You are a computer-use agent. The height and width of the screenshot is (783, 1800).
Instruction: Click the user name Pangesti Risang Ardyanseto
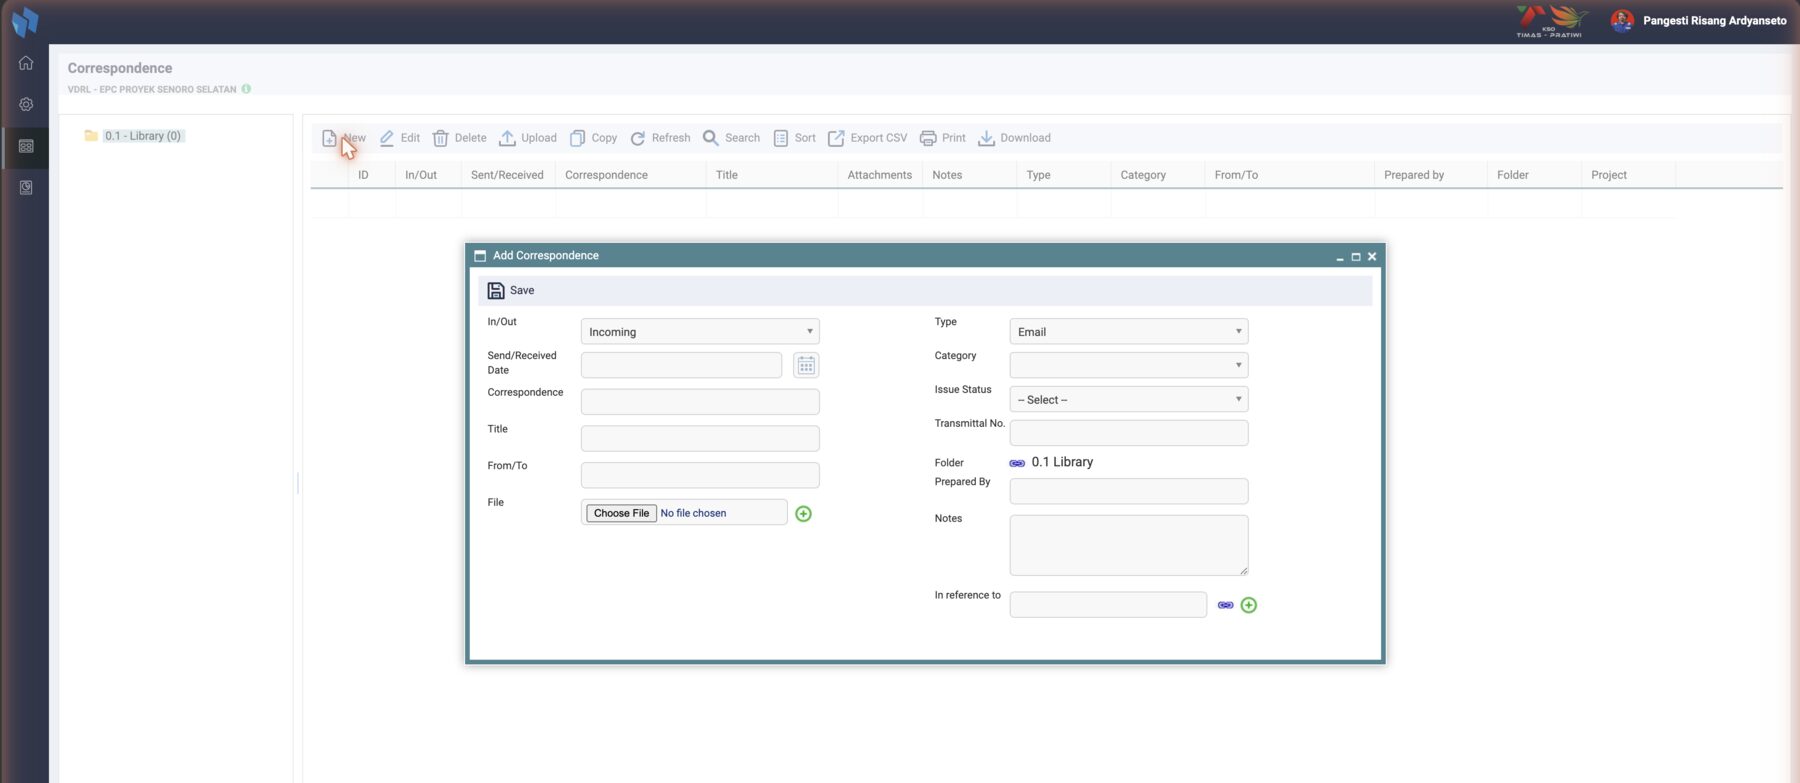click(x=1714, y=21)
